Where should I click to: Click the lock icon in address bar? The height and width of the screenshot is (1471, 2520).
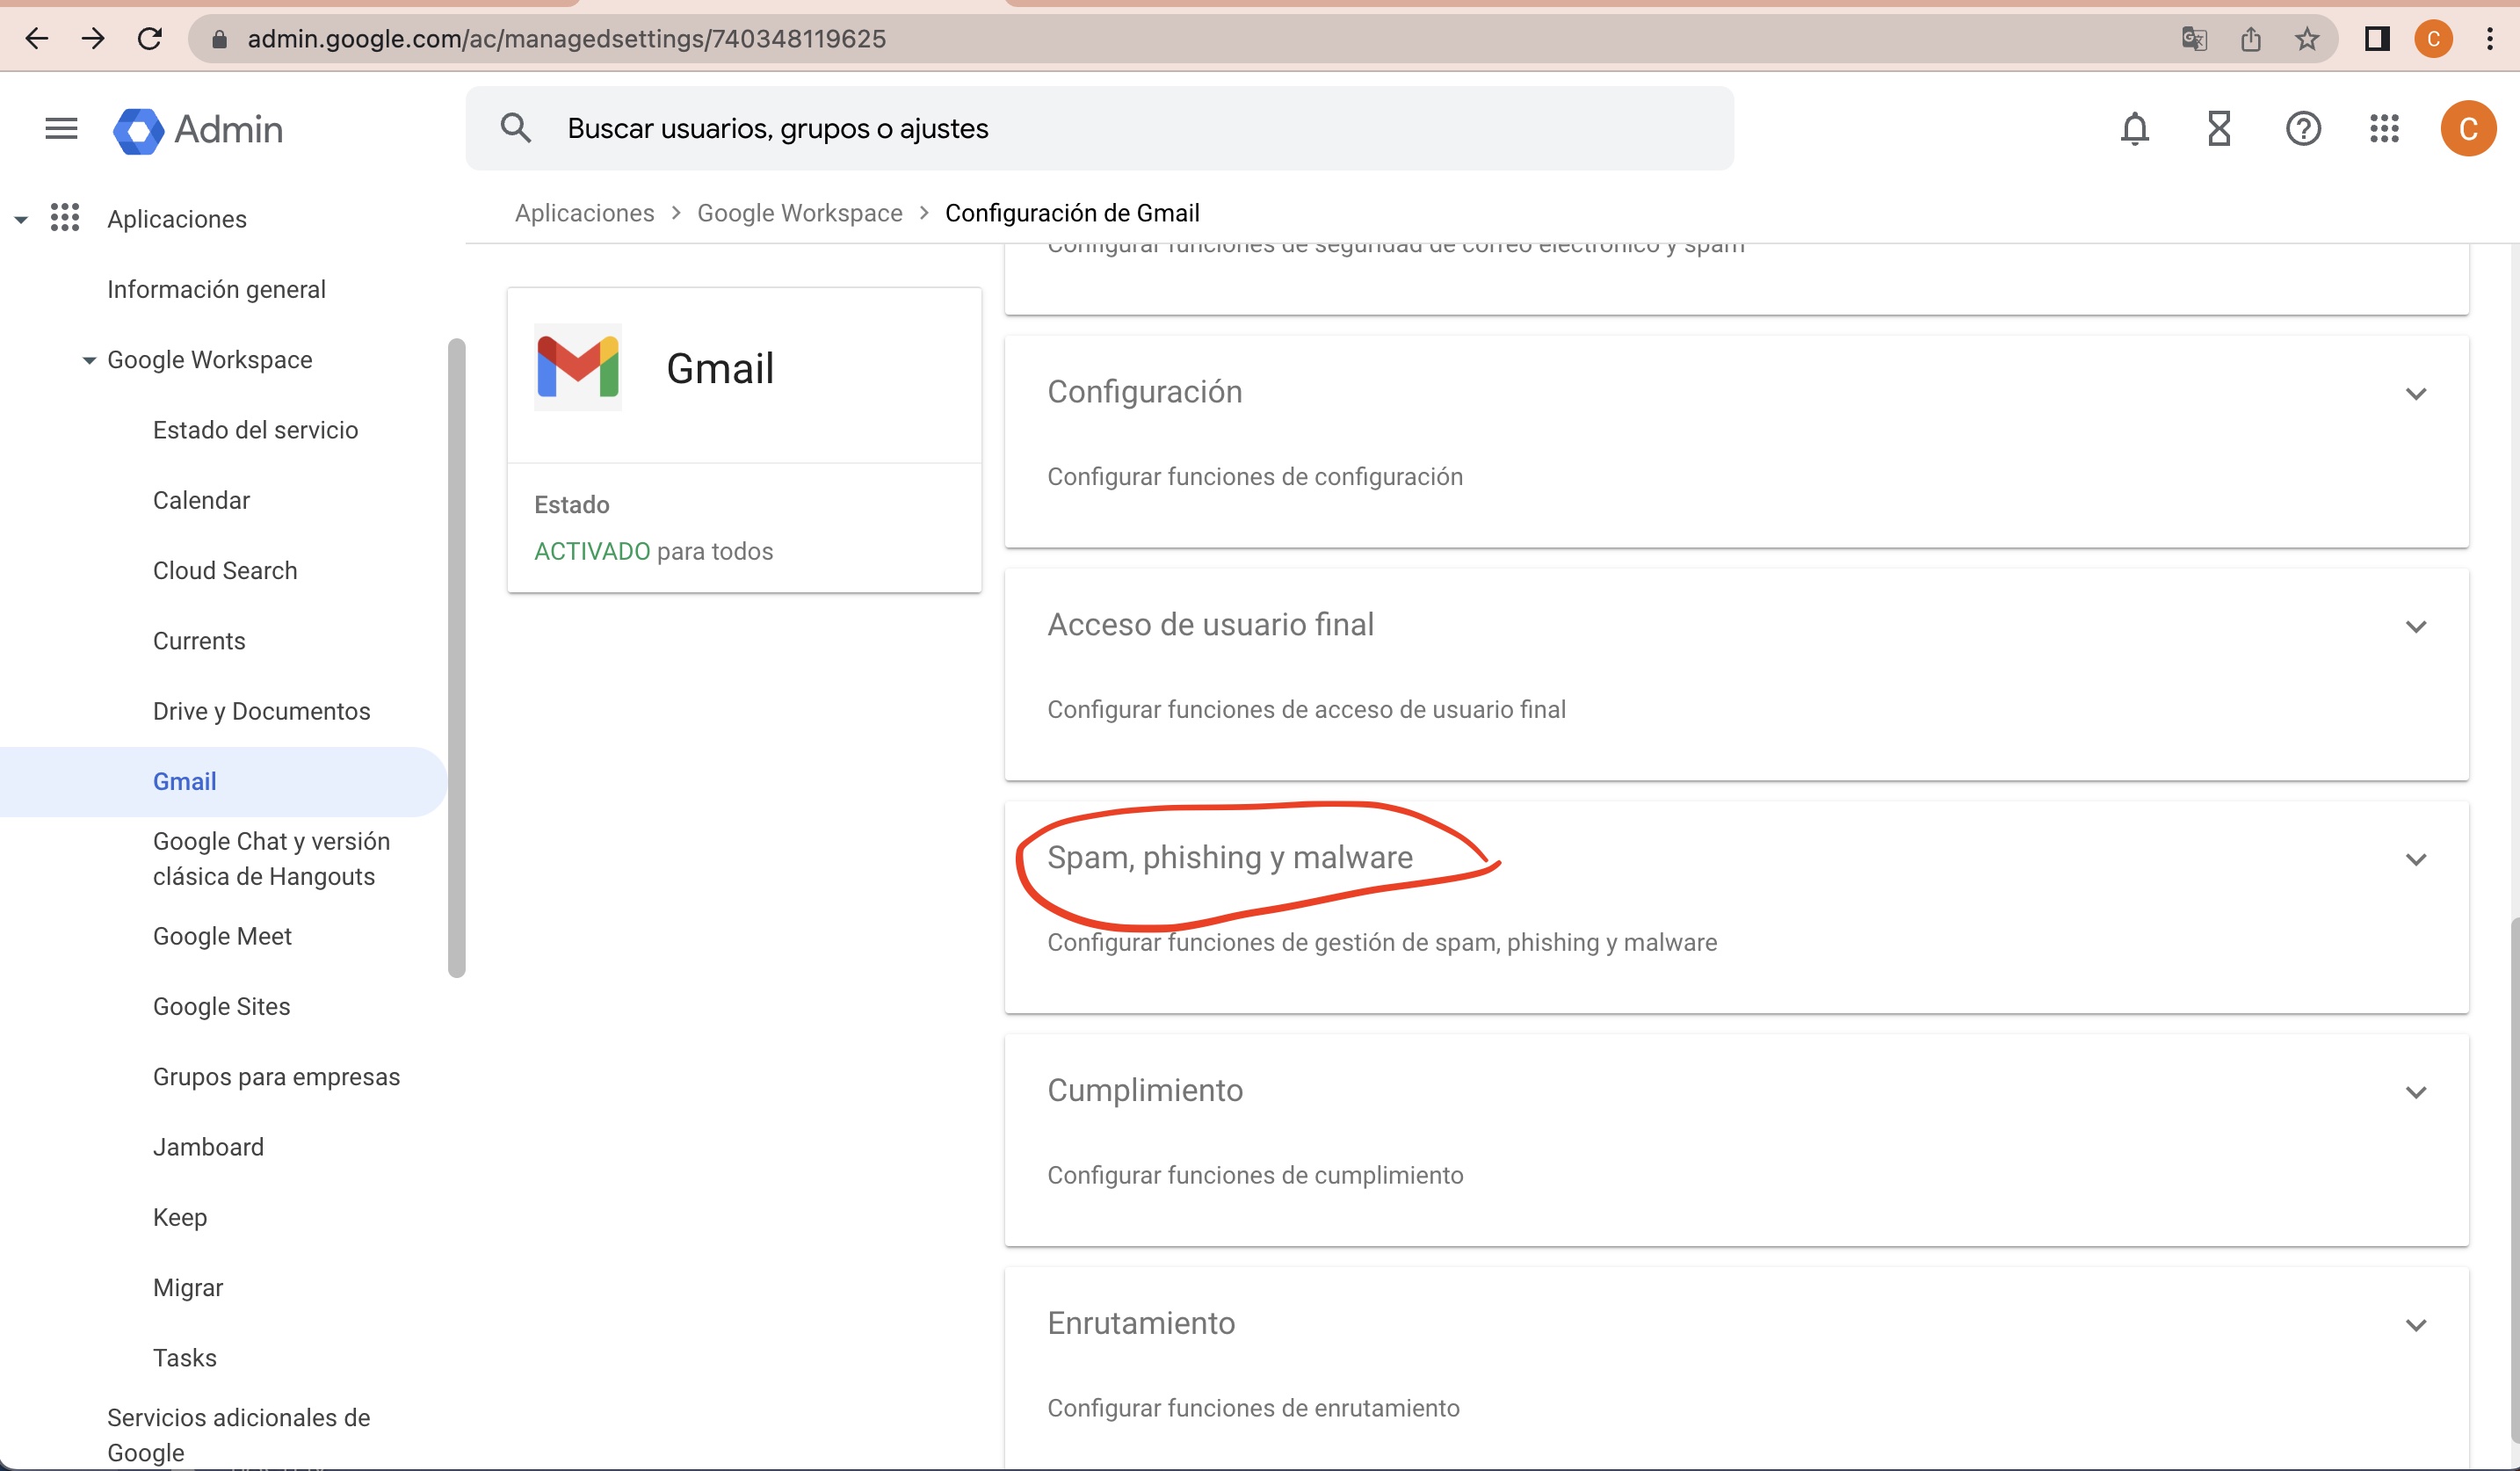click(220, 39)
